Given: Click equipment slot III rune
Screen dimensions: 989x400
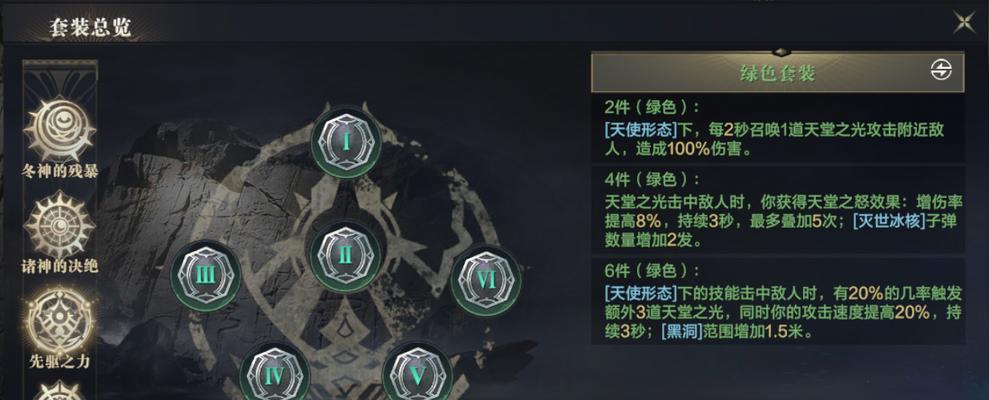Looking at the screenshot, I should 206,276.
